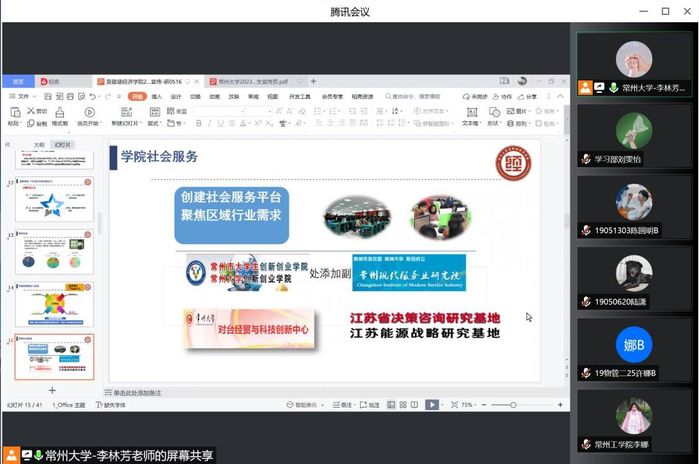Viewport: 699px width, 464px height.
Task: Open new tab with plus button
Action: (313, 81)
